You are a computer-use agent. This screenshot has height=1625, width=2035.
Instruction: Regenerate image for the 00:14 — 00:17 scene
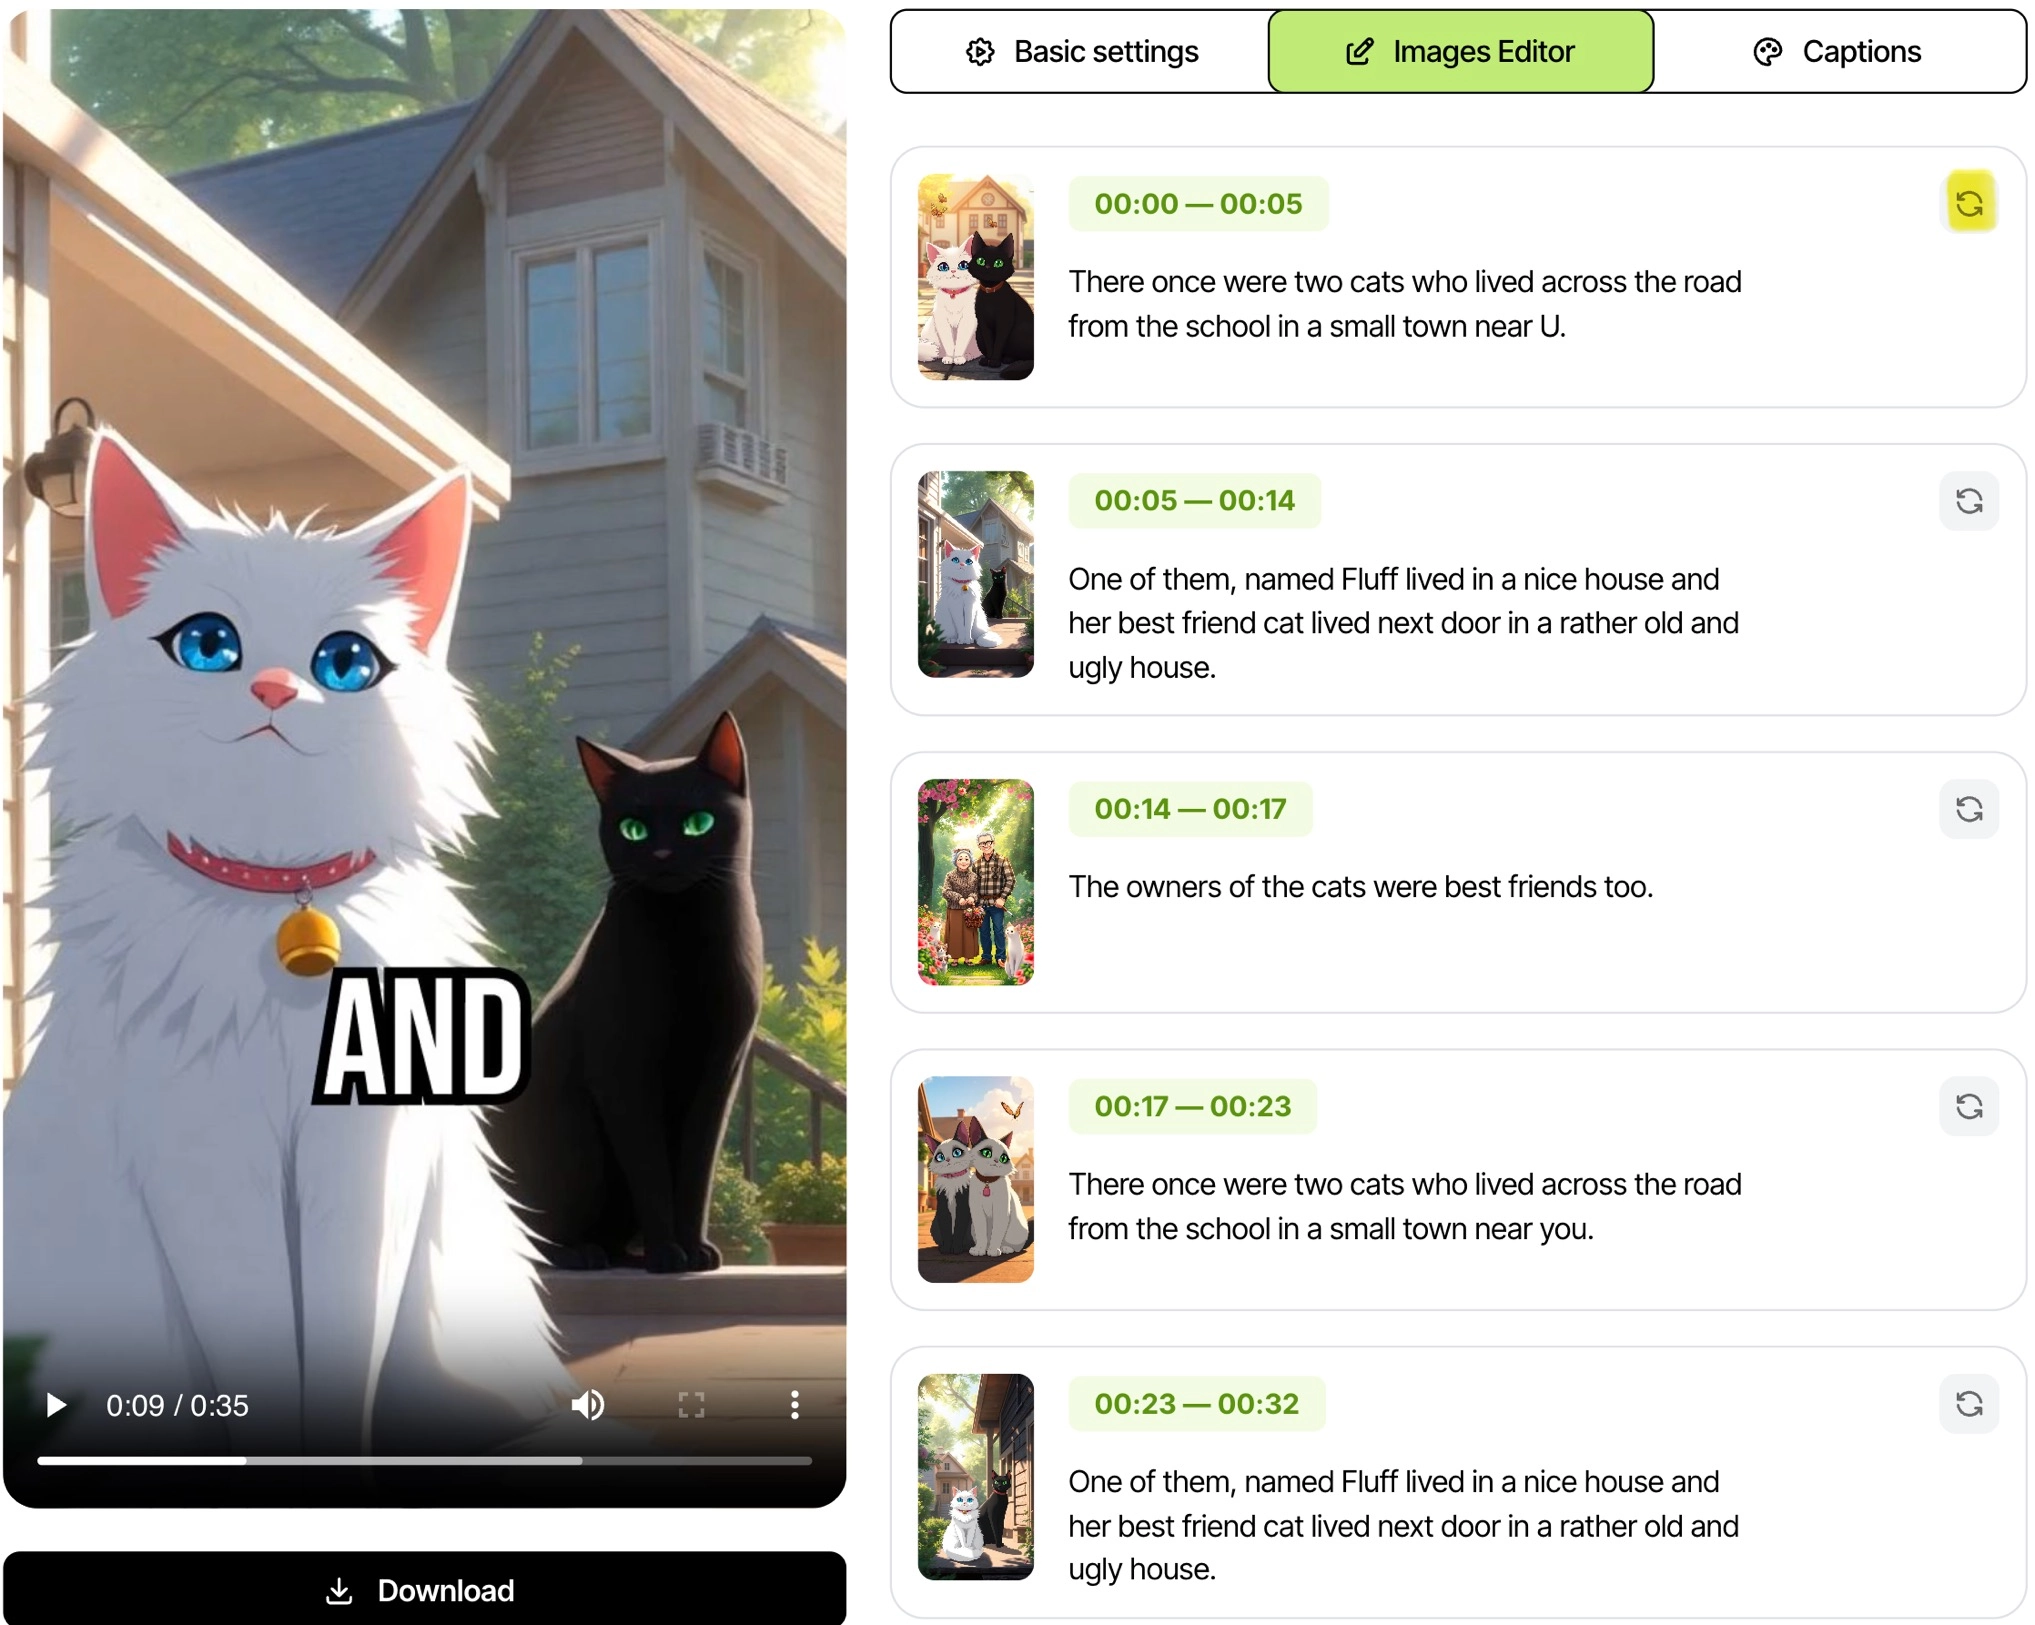[1968, 809]
